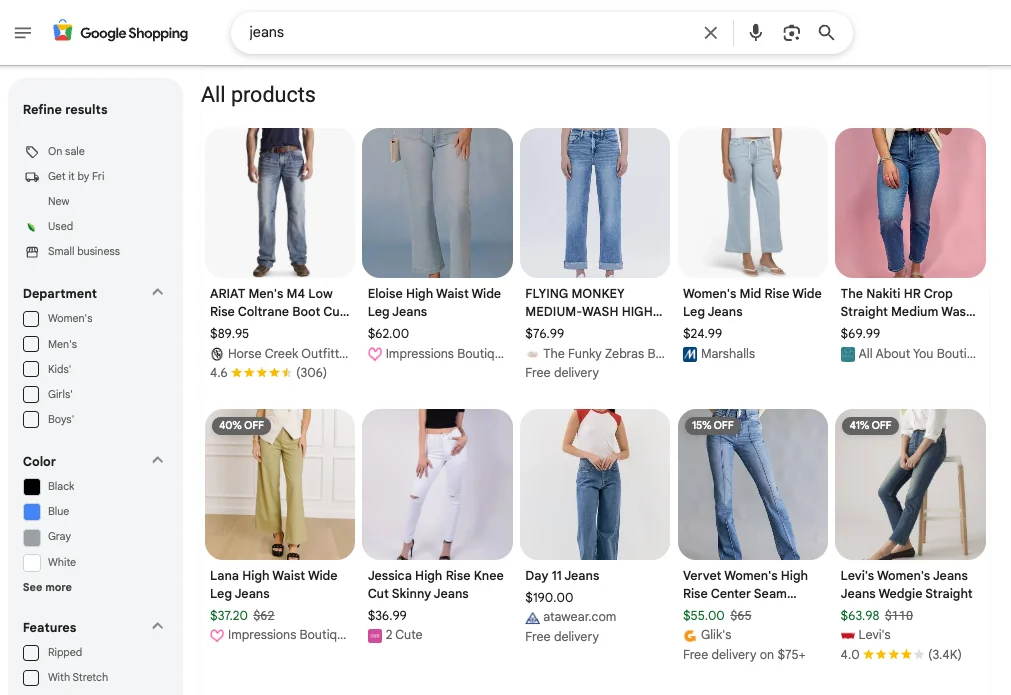
Task: Collapse the Color filter section
Action: click(x=157, y=460)
